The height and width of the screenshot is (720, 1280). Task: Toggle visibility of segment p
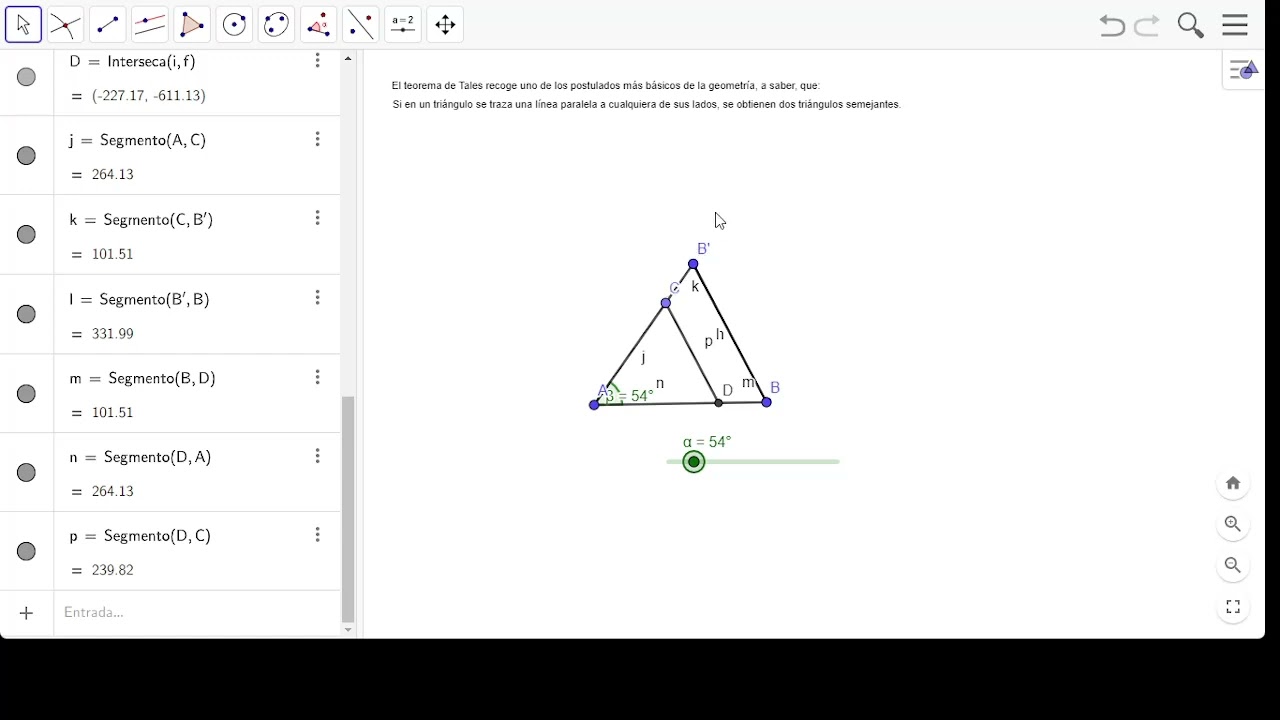coord(27,552)
